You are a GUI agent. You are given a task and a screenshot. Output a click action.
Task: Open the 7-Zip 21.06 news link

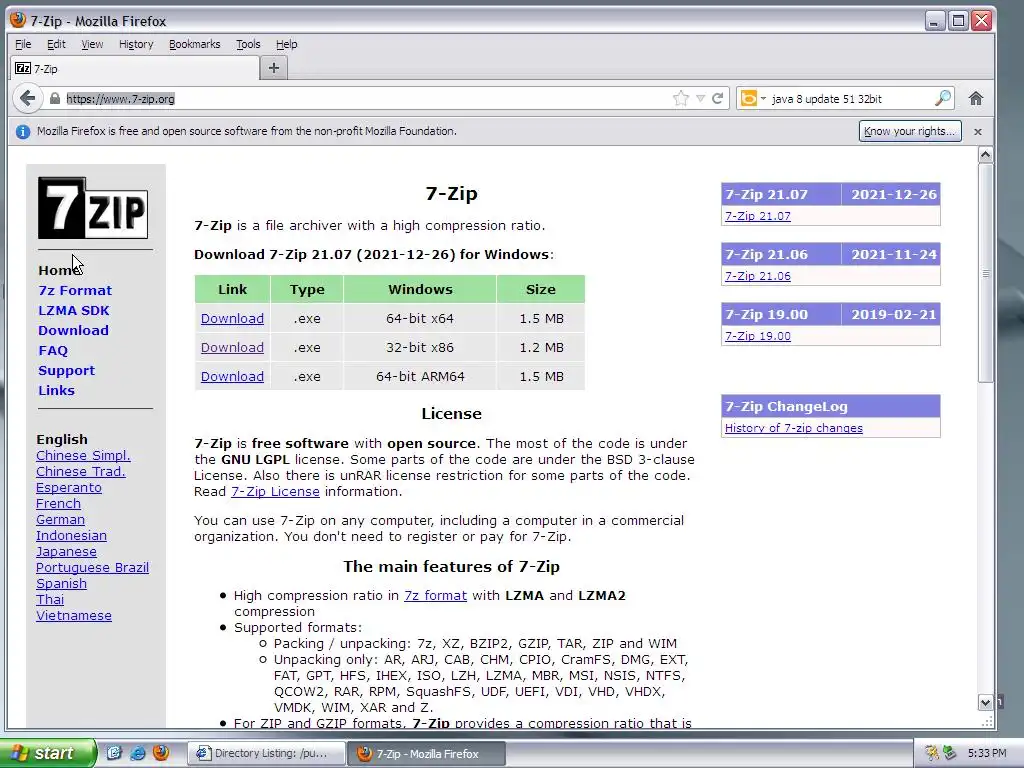pos(758,276)
